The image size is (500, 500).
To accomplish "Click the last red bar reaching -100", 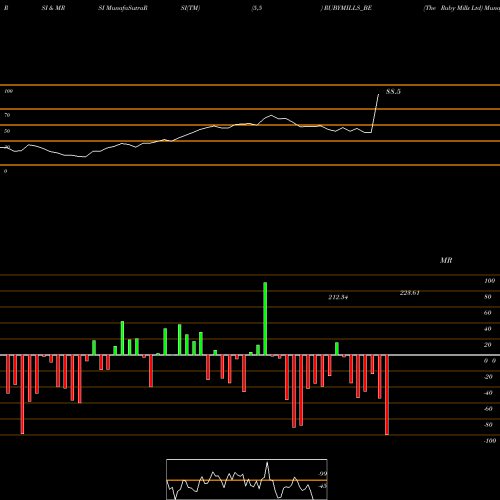I will 387,395.
